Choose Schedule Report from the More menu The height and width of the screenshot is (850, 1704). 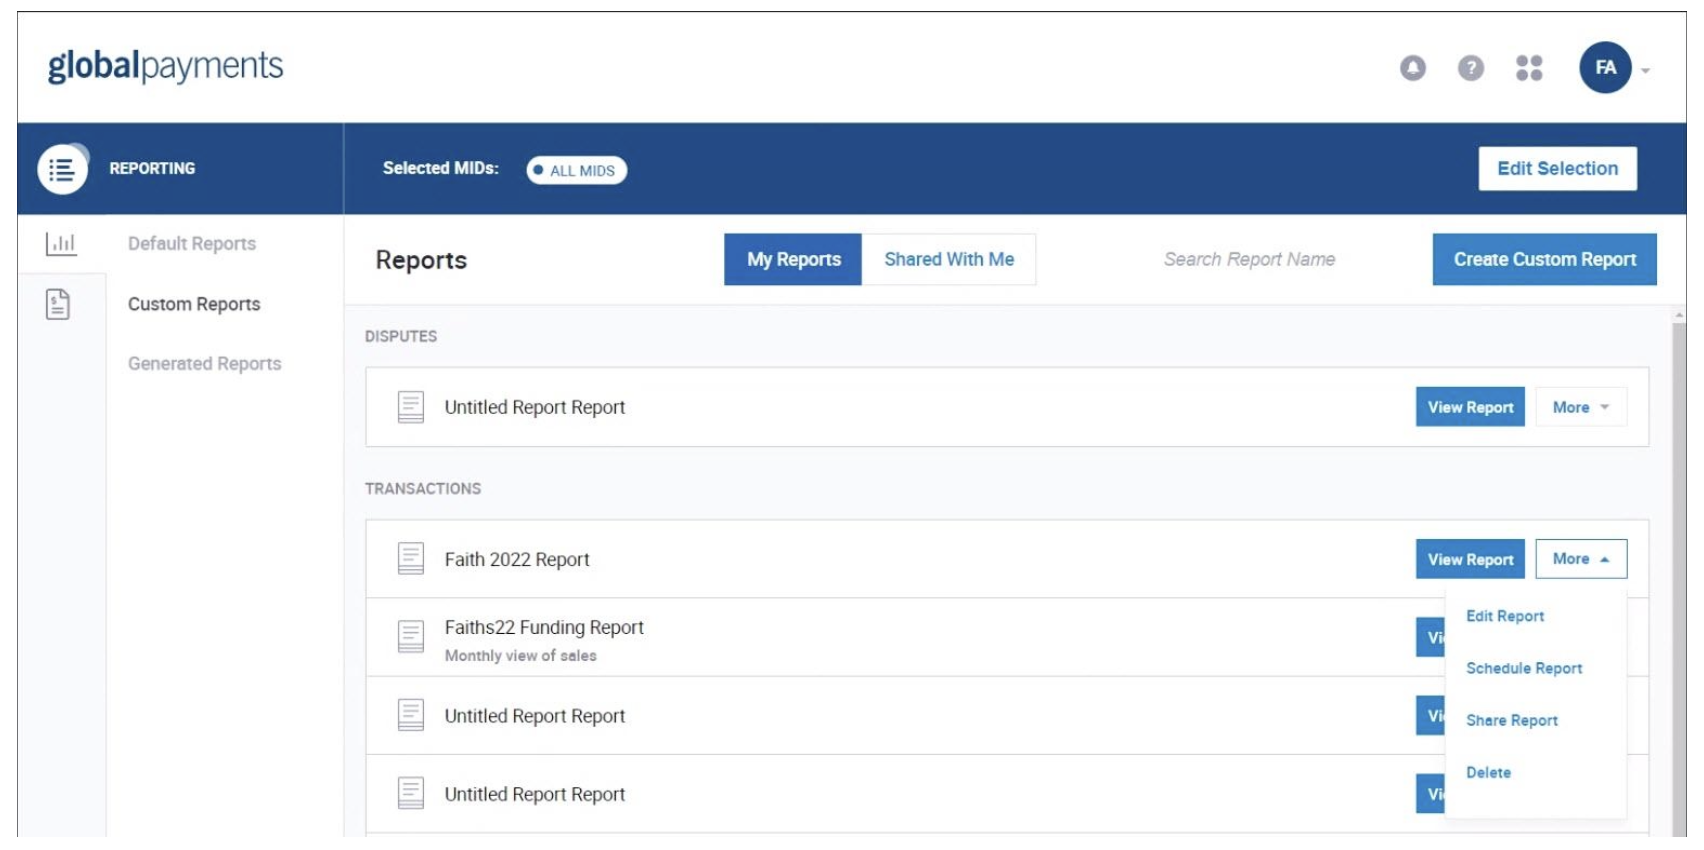pos(1523,668)
